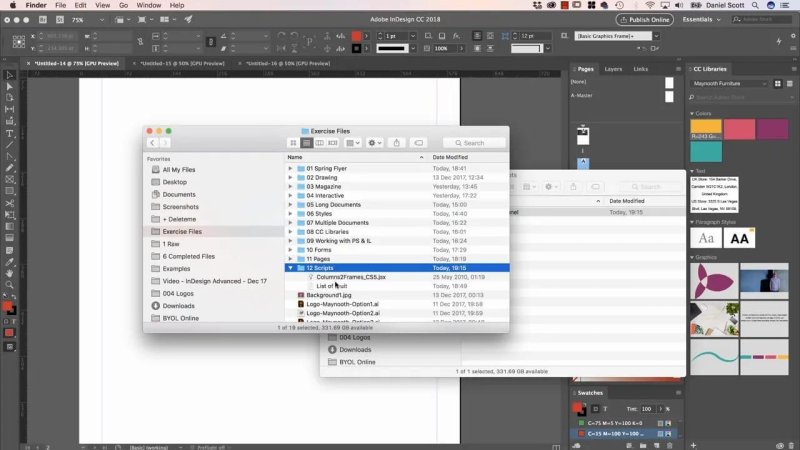Select the Scissors tool
800x450 pixels.
(x=10, y=203)
